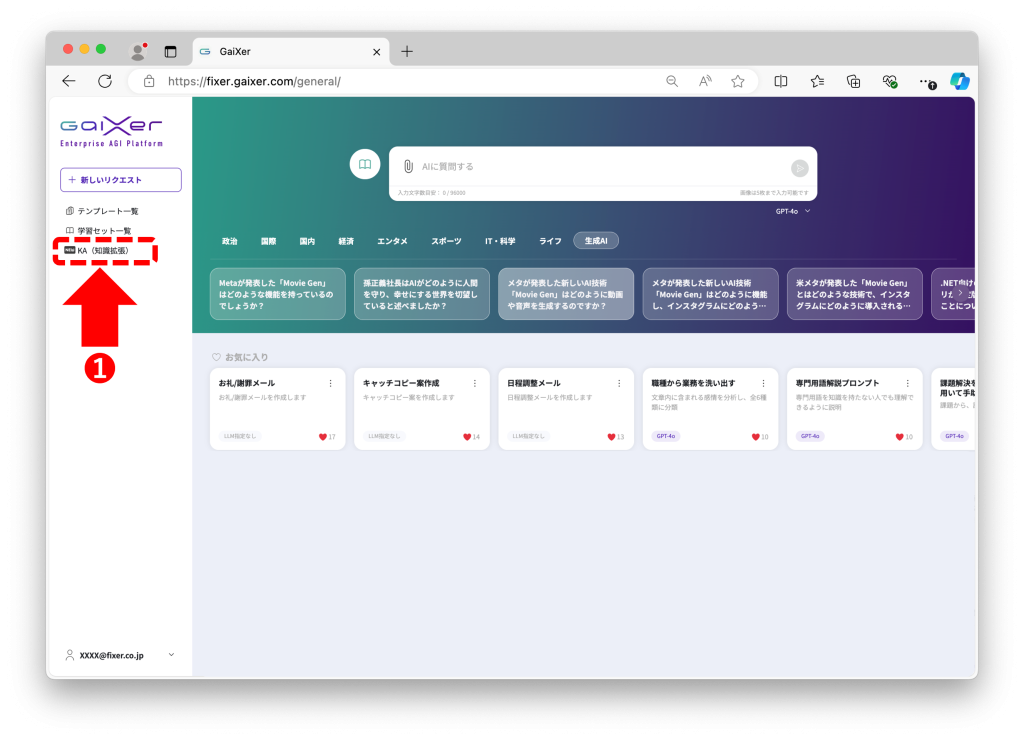Image resolution: width=1024 pixels, height=740 pixels.
Task: Click the 新しいリクエスト button
Action: coord(121,180)
